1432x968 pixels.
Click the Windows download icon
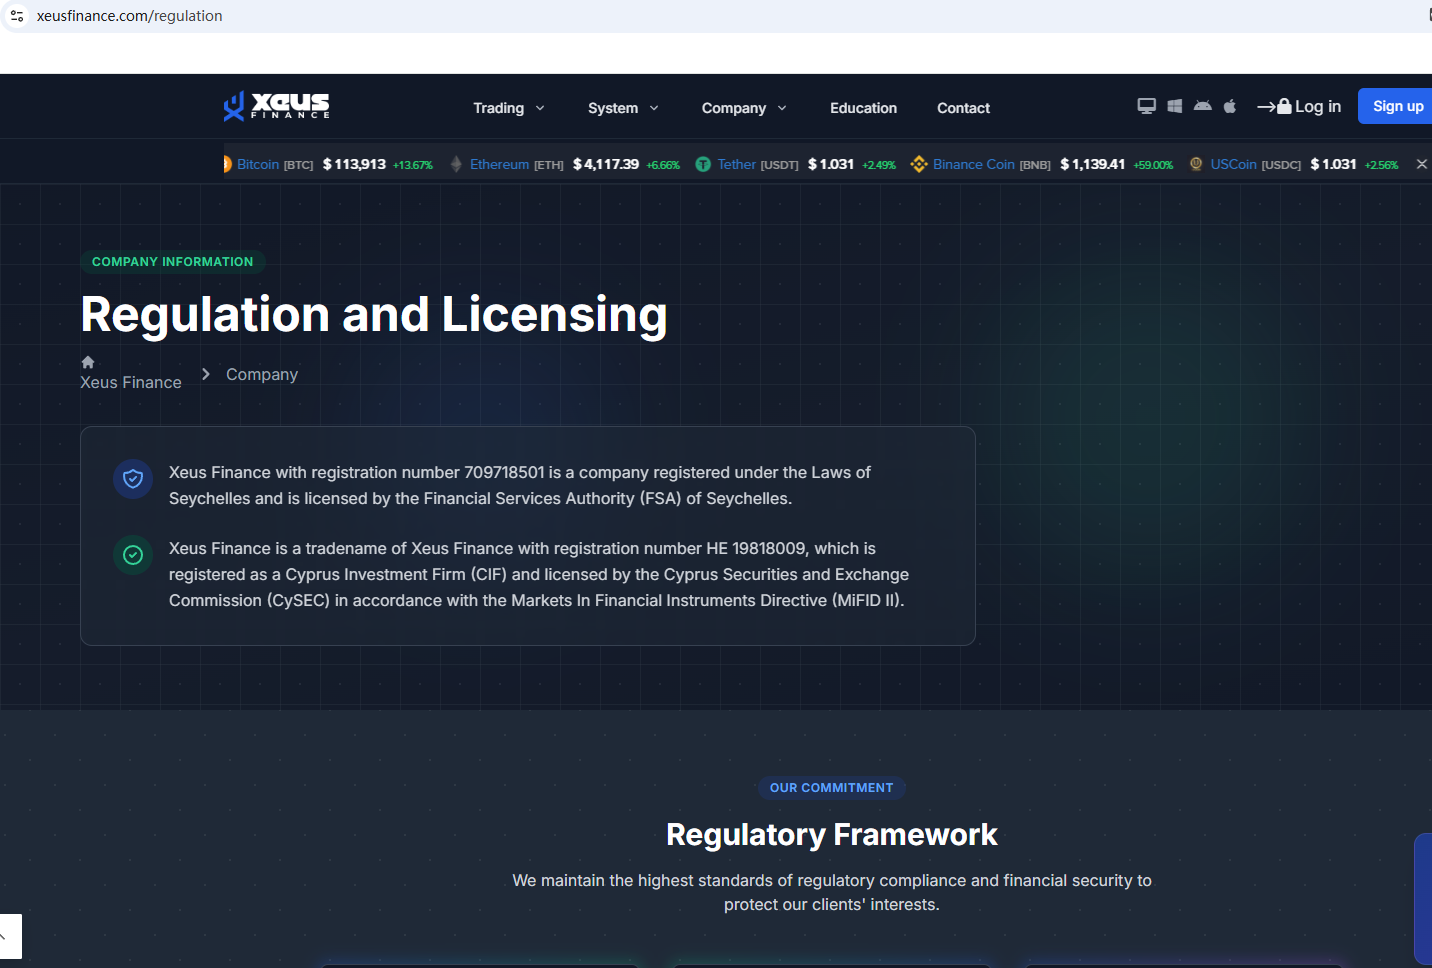click(1175, 106)
